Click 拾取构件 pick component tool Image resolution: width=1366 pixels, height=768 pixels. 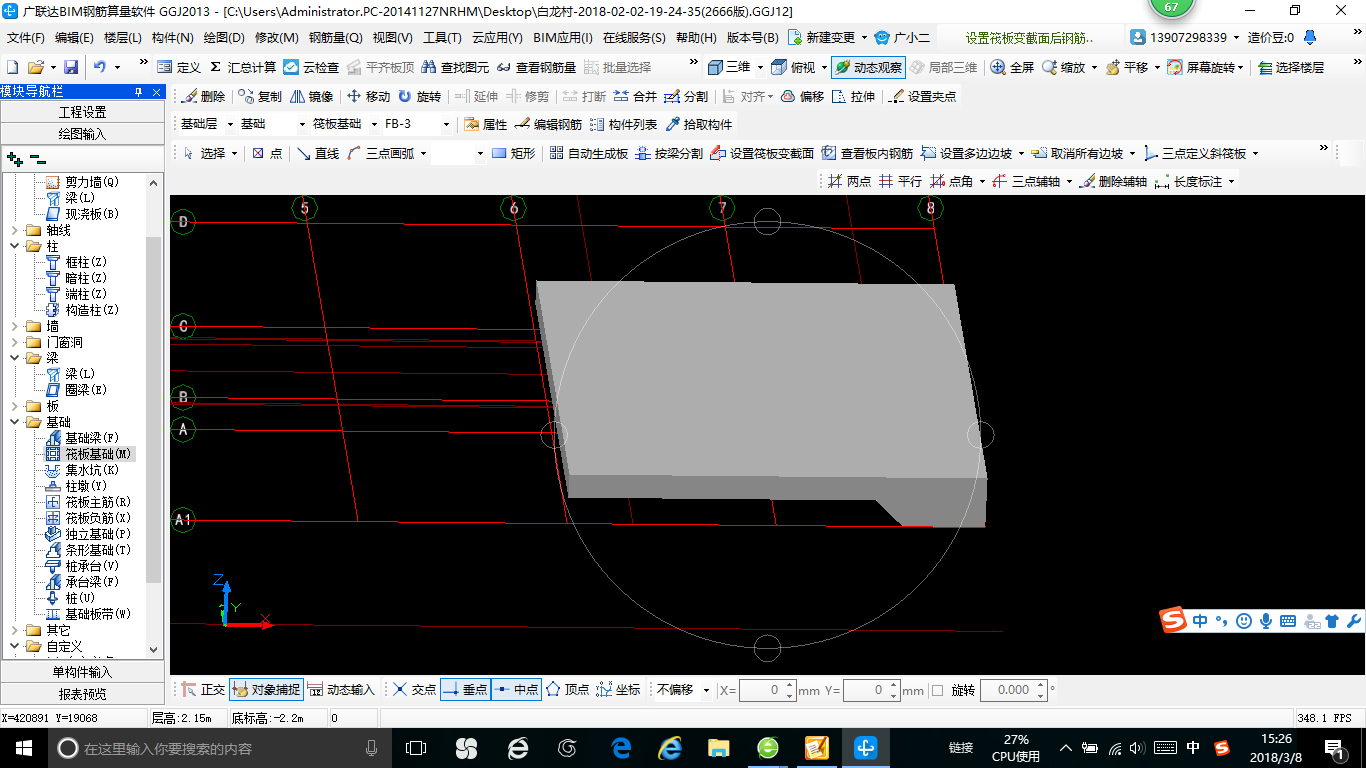coord(699,125)
